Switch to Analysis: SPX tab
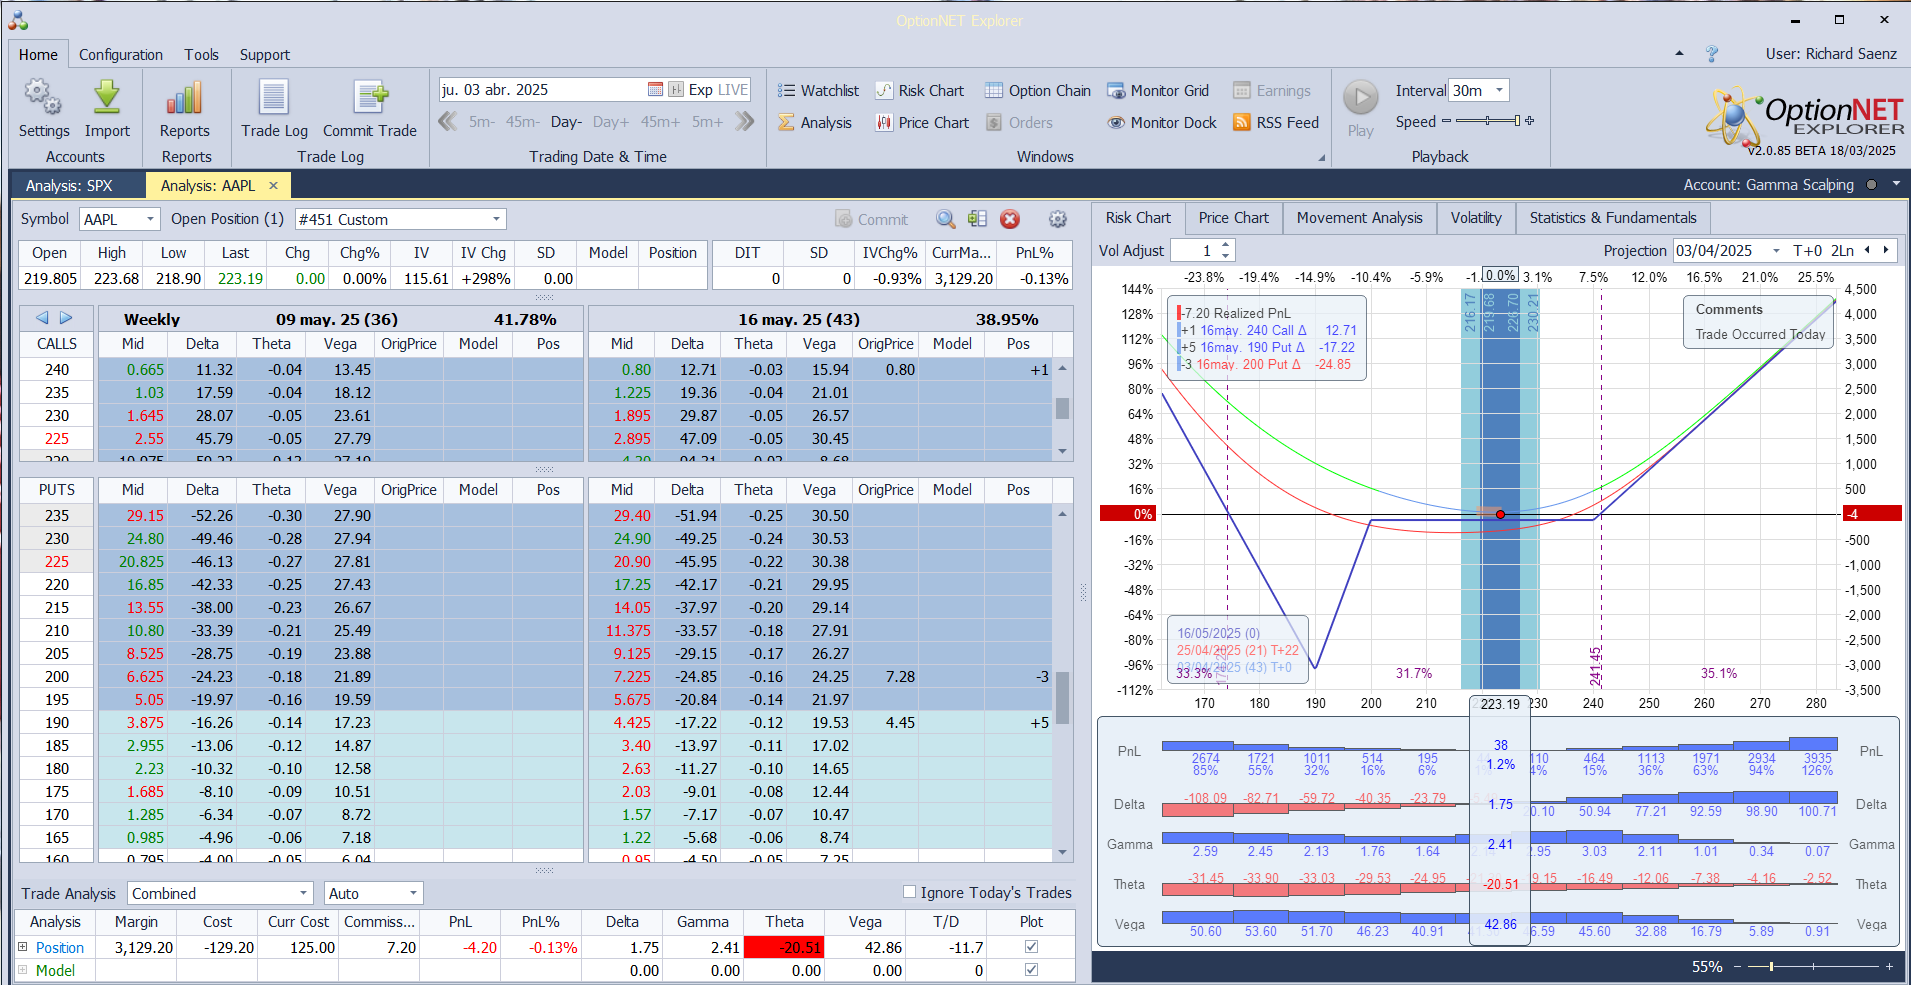The width and height of the screenshot is (1911, 985). (x=68, y=185)
